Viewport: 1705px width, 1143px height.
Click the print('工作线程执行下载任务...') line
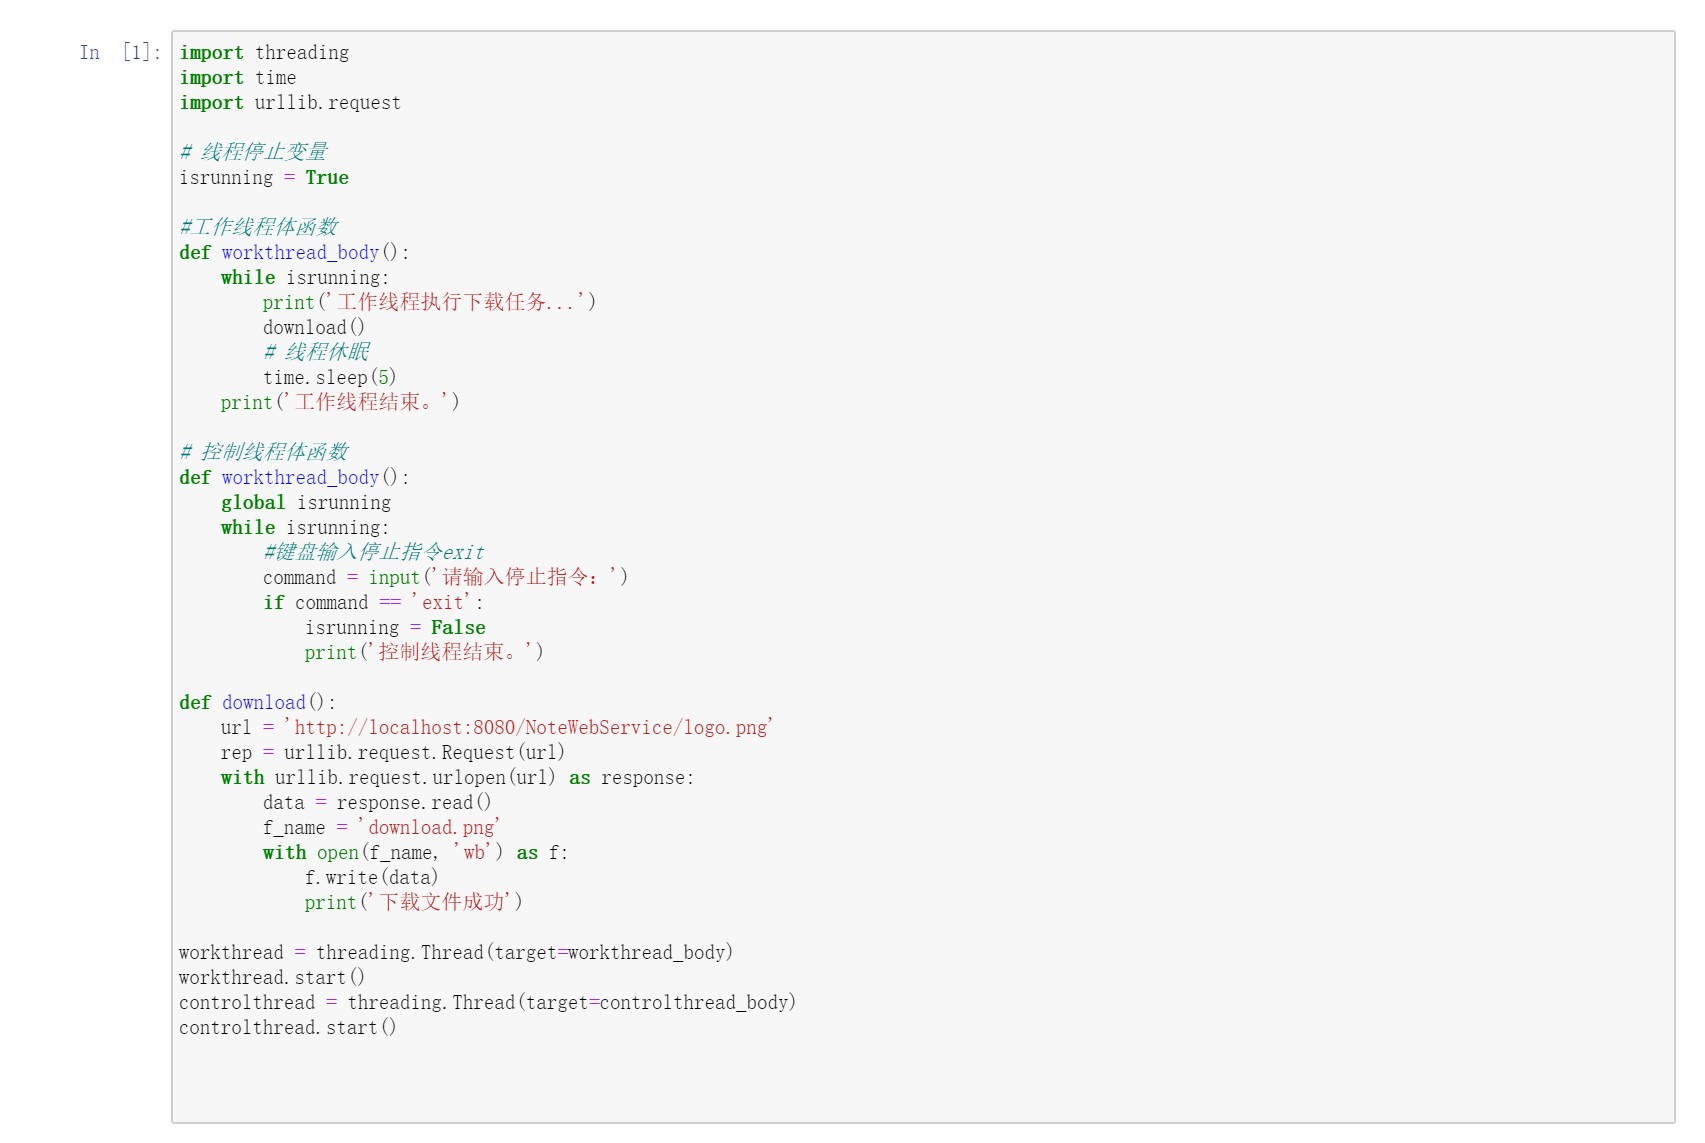(429, 302)
